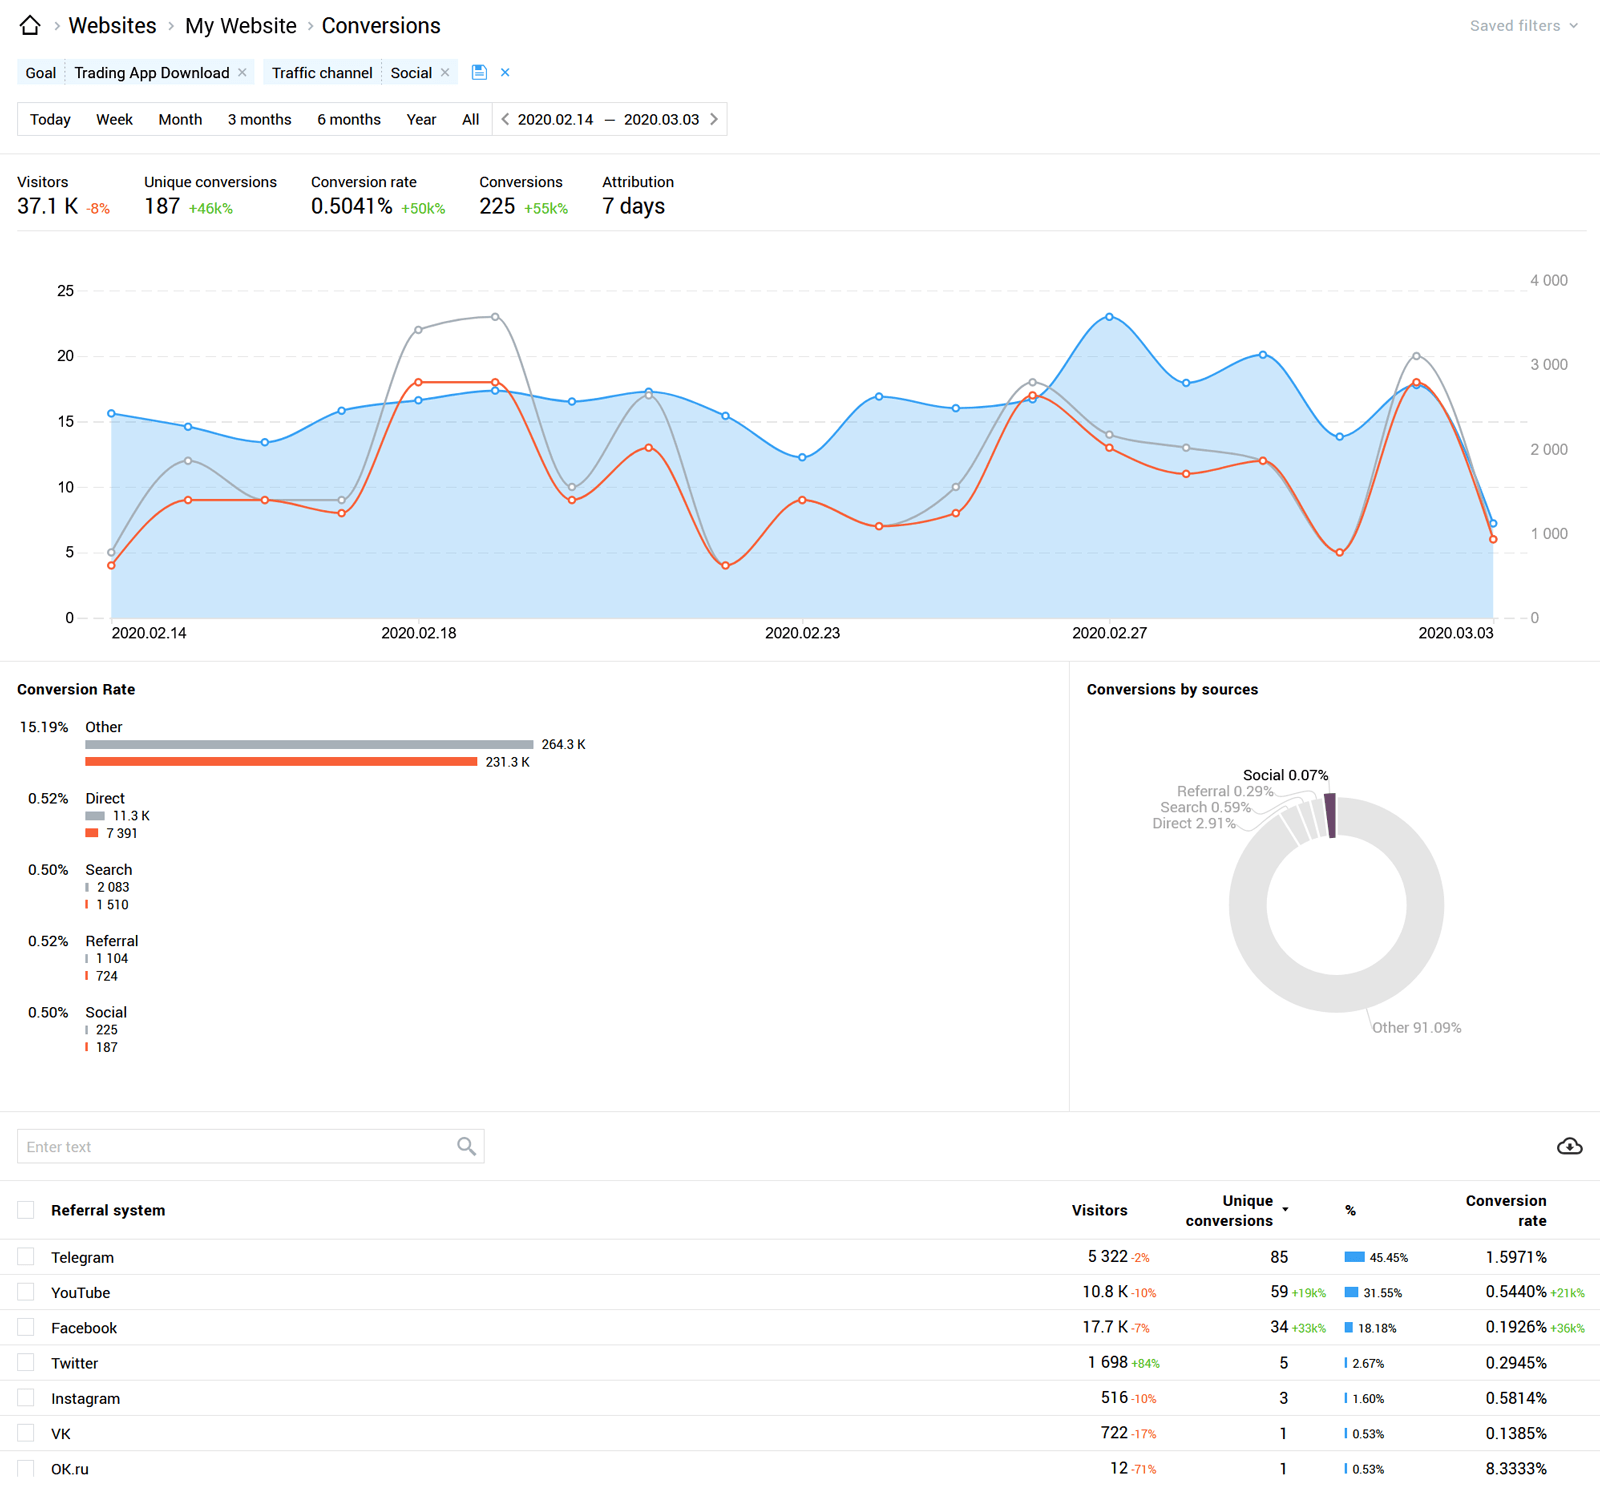Open the 2020.02.14 — 2020.03.03 date range picker
The height and width of the screenshot is (1494, 1600).
click(610, 119)
